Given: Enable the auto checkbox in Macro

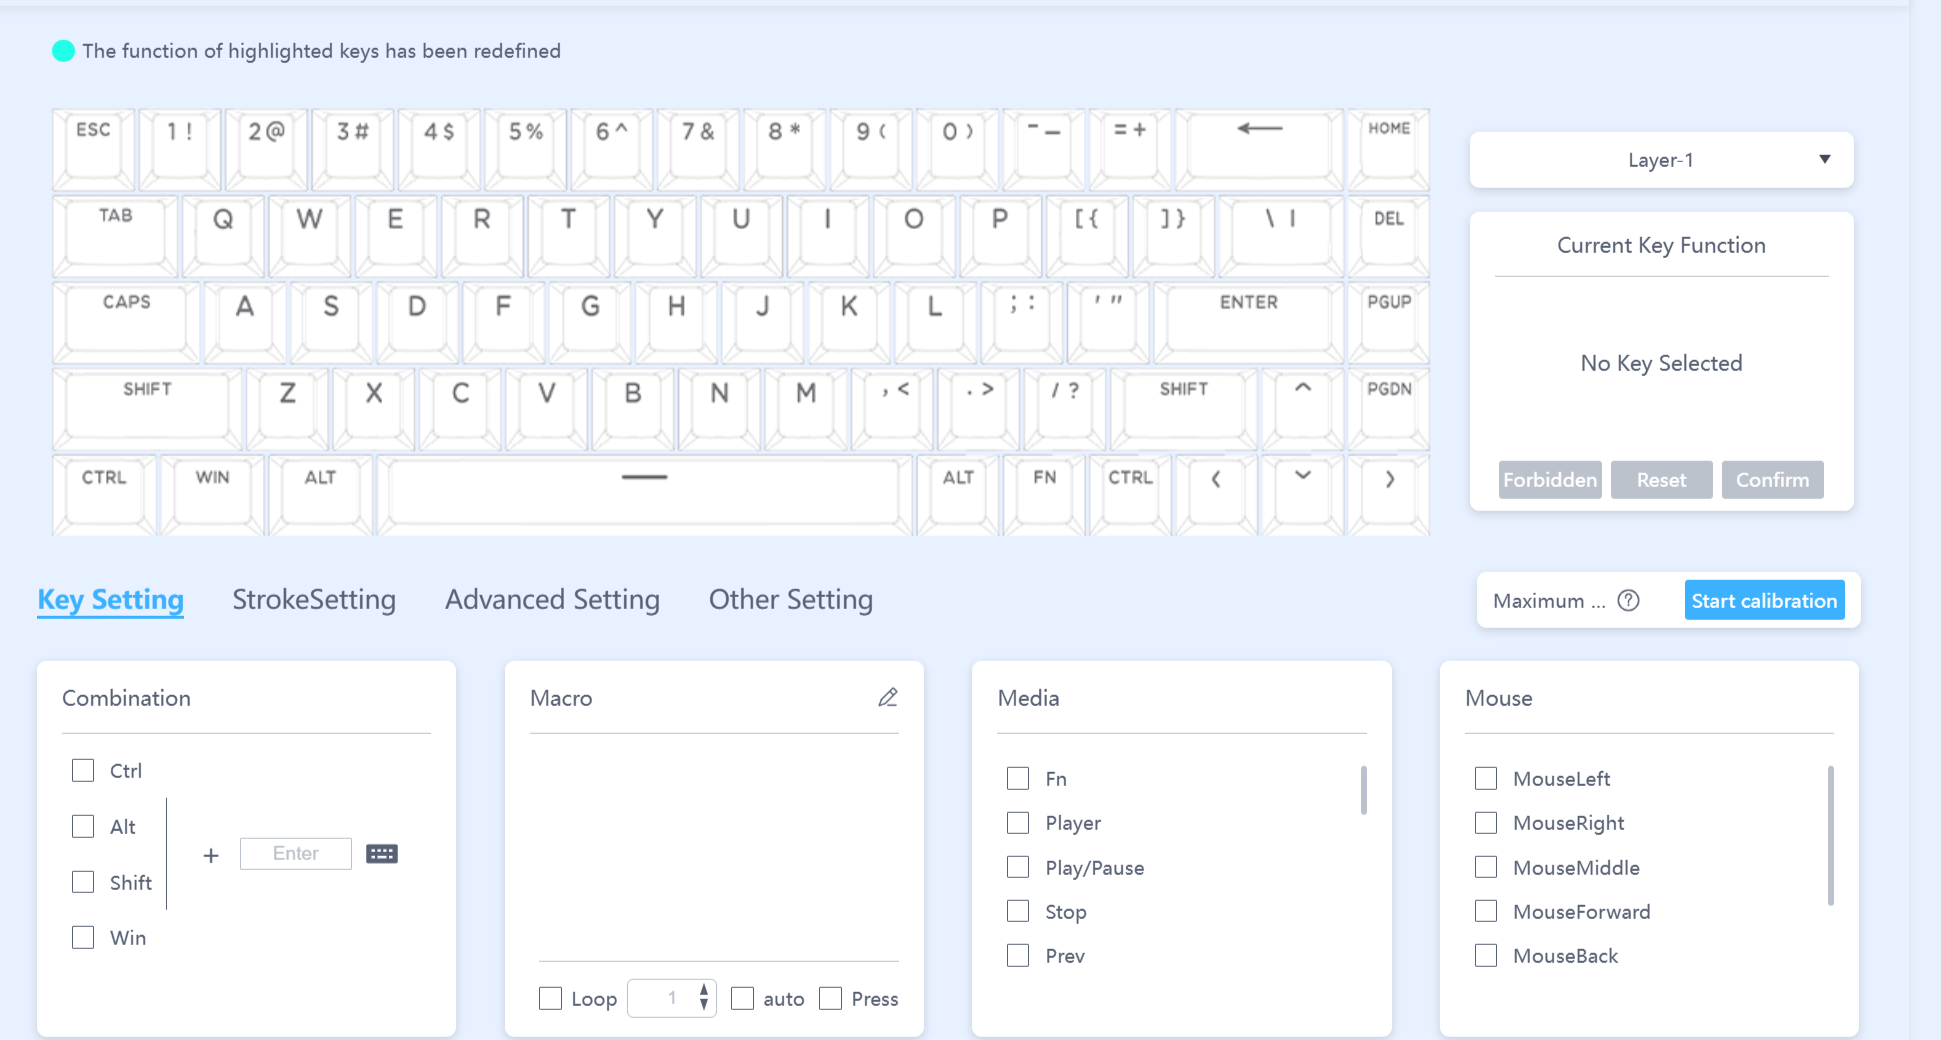Looking at the screenshot, I should [x=742, y=998].
